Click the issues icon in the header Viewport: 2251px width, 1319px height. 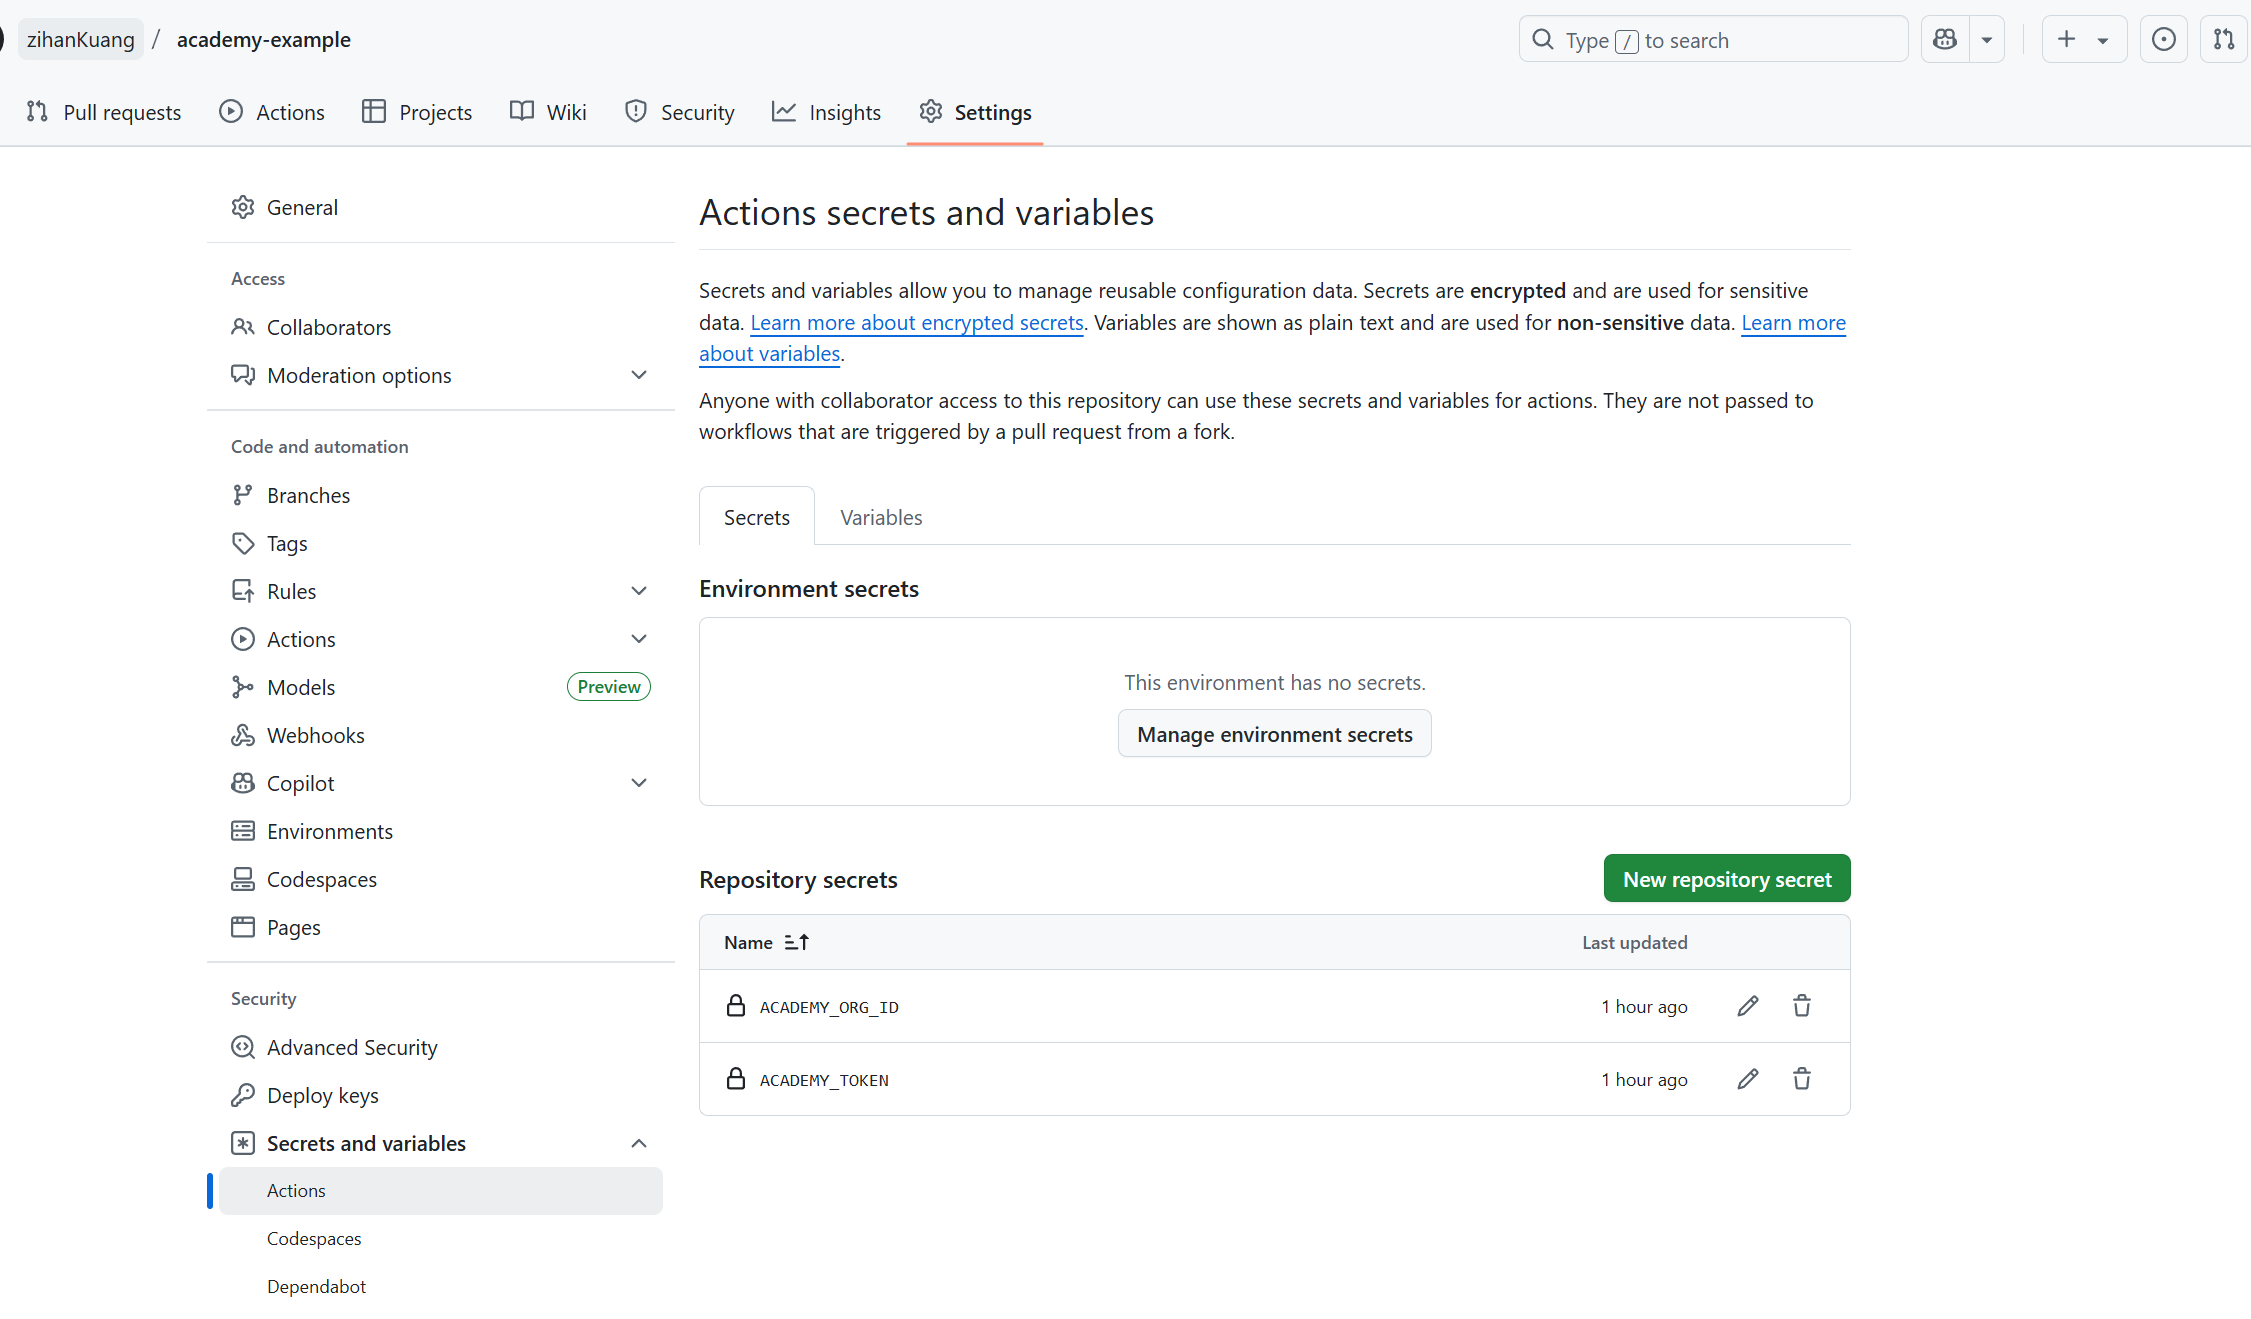click(2163, 39)
